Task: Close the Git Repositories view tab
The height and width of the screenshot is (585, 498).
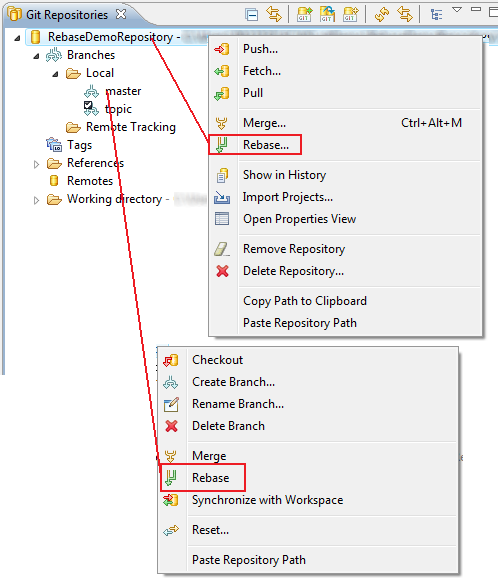Action: point(121,14)
